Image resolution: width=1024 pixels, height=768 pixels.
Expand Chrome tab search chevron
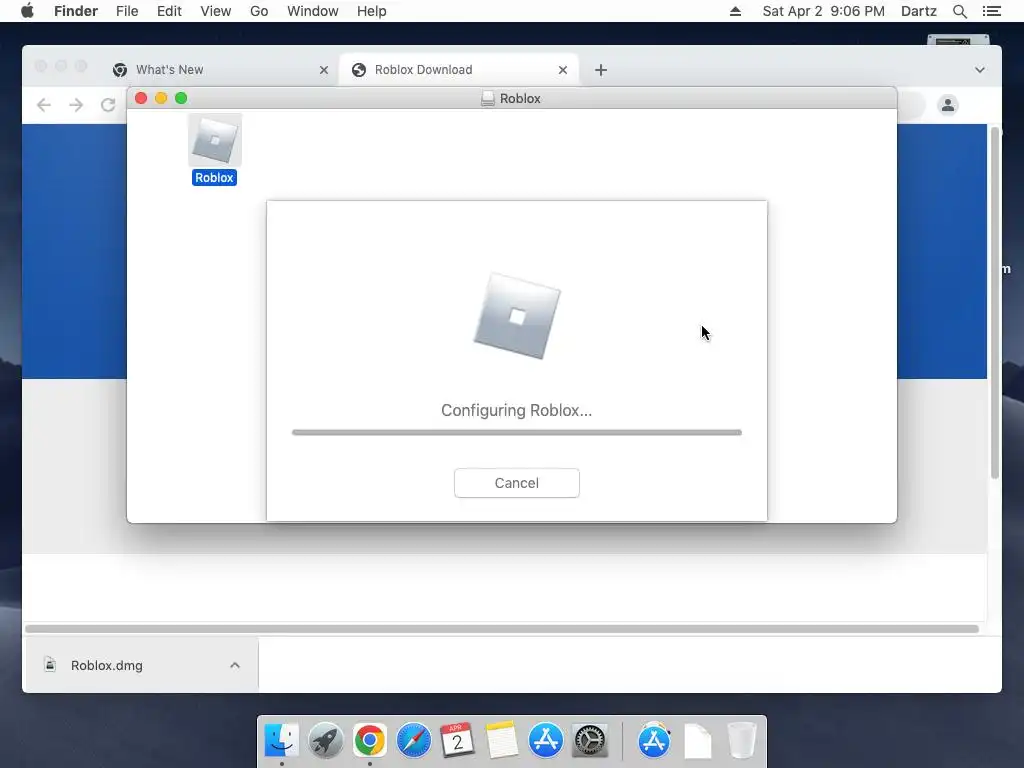tap(980, 70)
